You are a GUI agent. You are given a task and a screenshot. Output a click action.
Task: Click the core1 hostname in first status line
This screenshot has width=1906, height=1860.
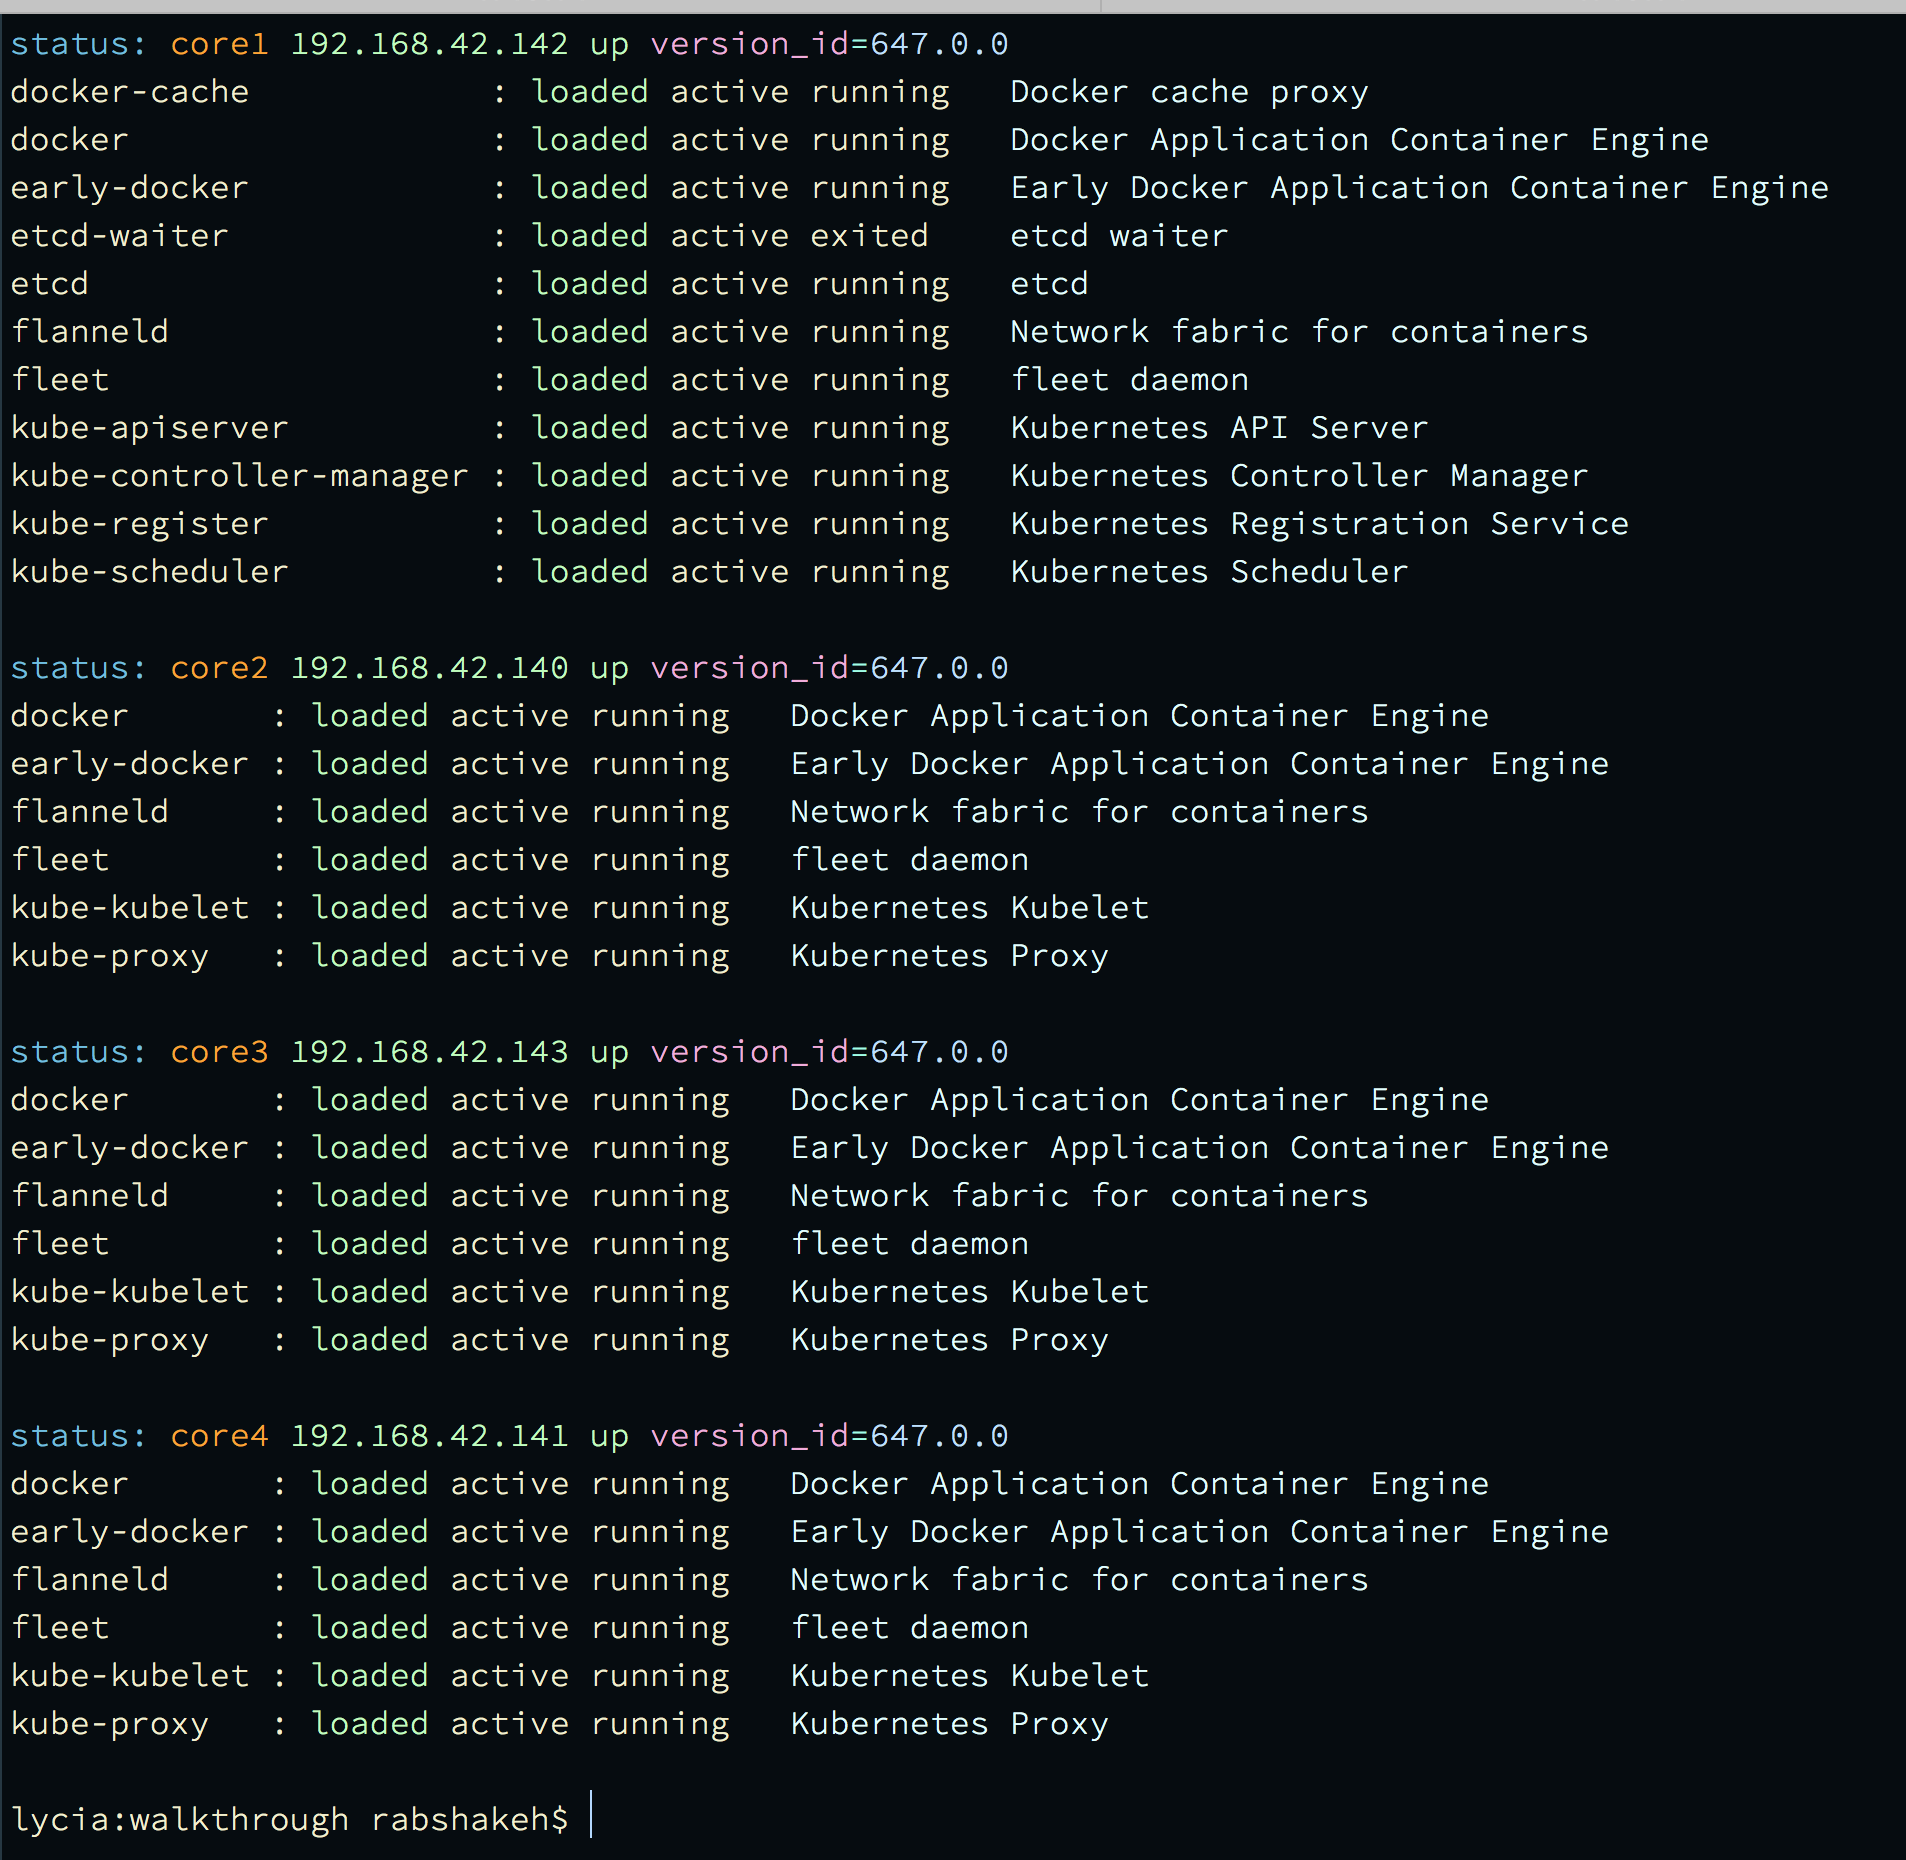tap(219, 44)
